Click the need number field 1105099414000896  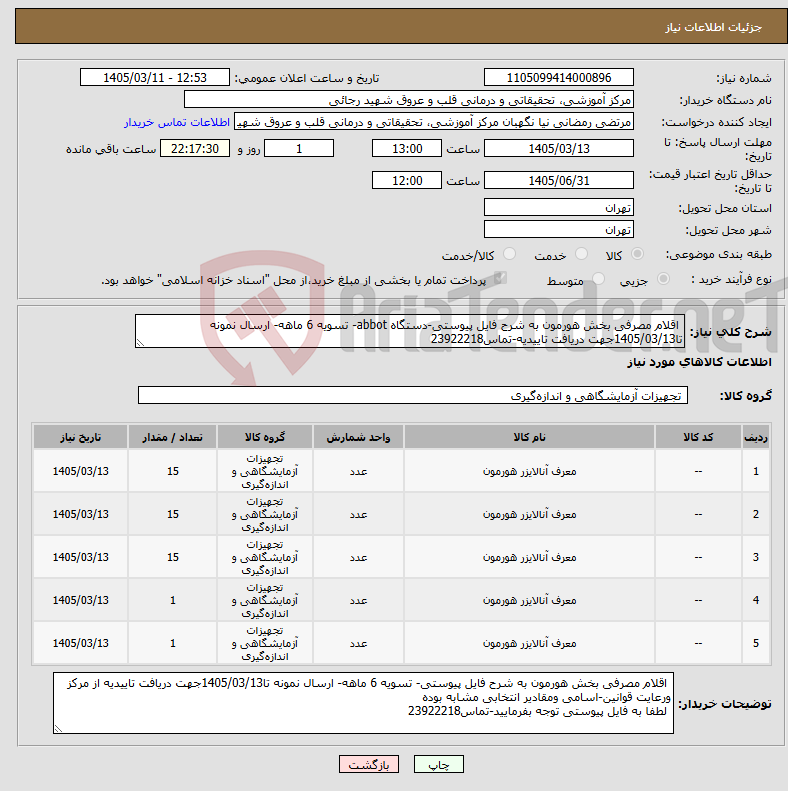coord(558,78)
